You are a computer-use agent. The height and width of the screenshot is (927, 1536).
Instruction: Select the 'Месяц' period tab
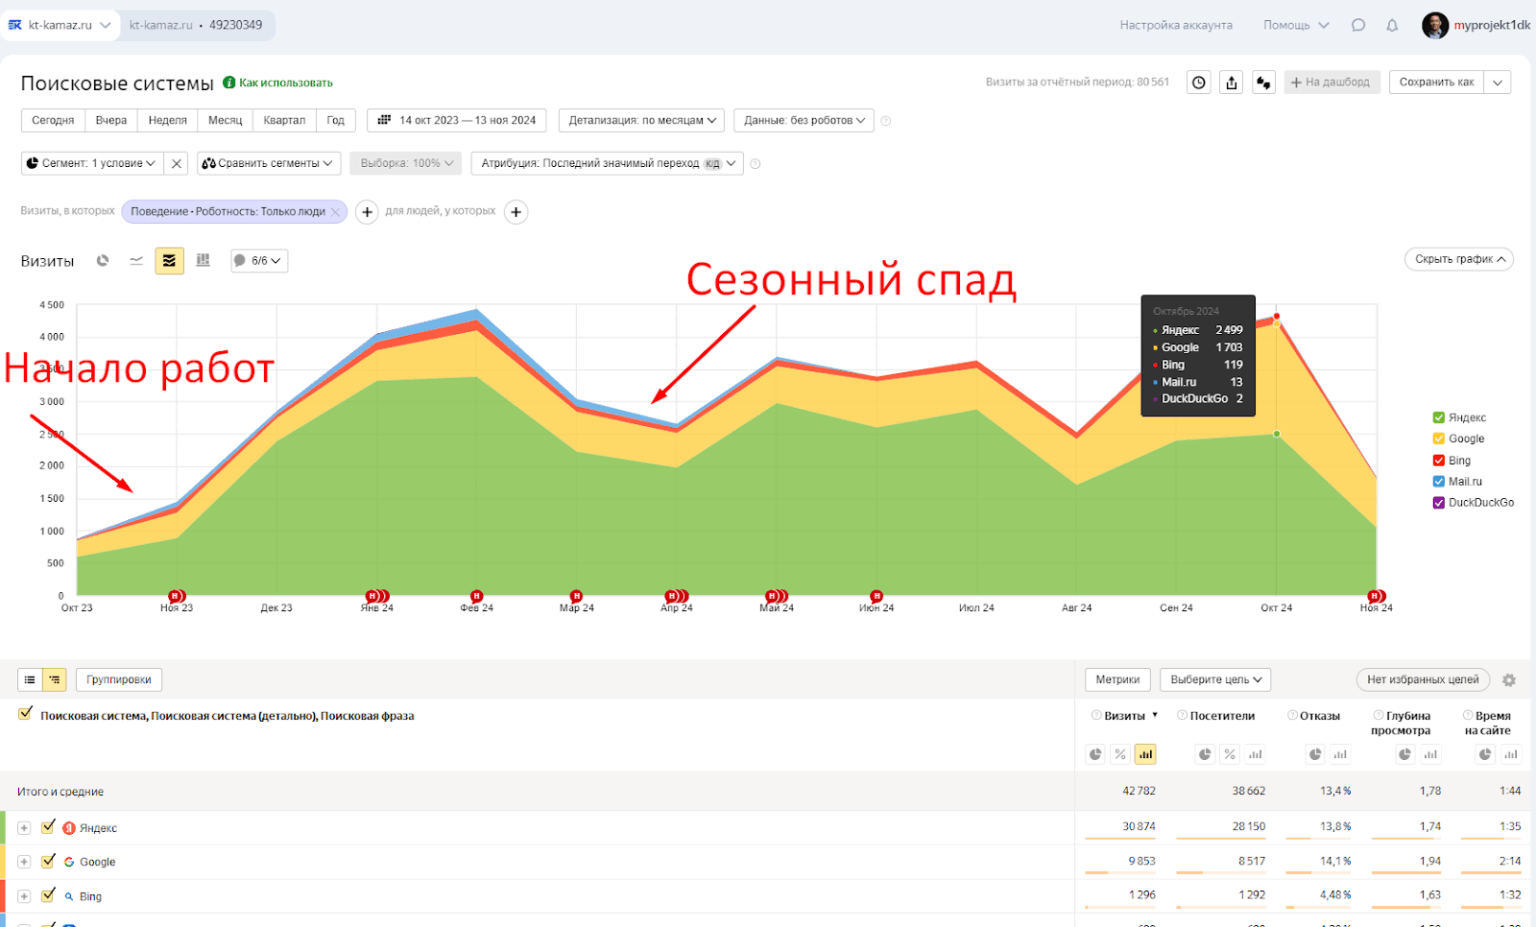coord(225,120)
